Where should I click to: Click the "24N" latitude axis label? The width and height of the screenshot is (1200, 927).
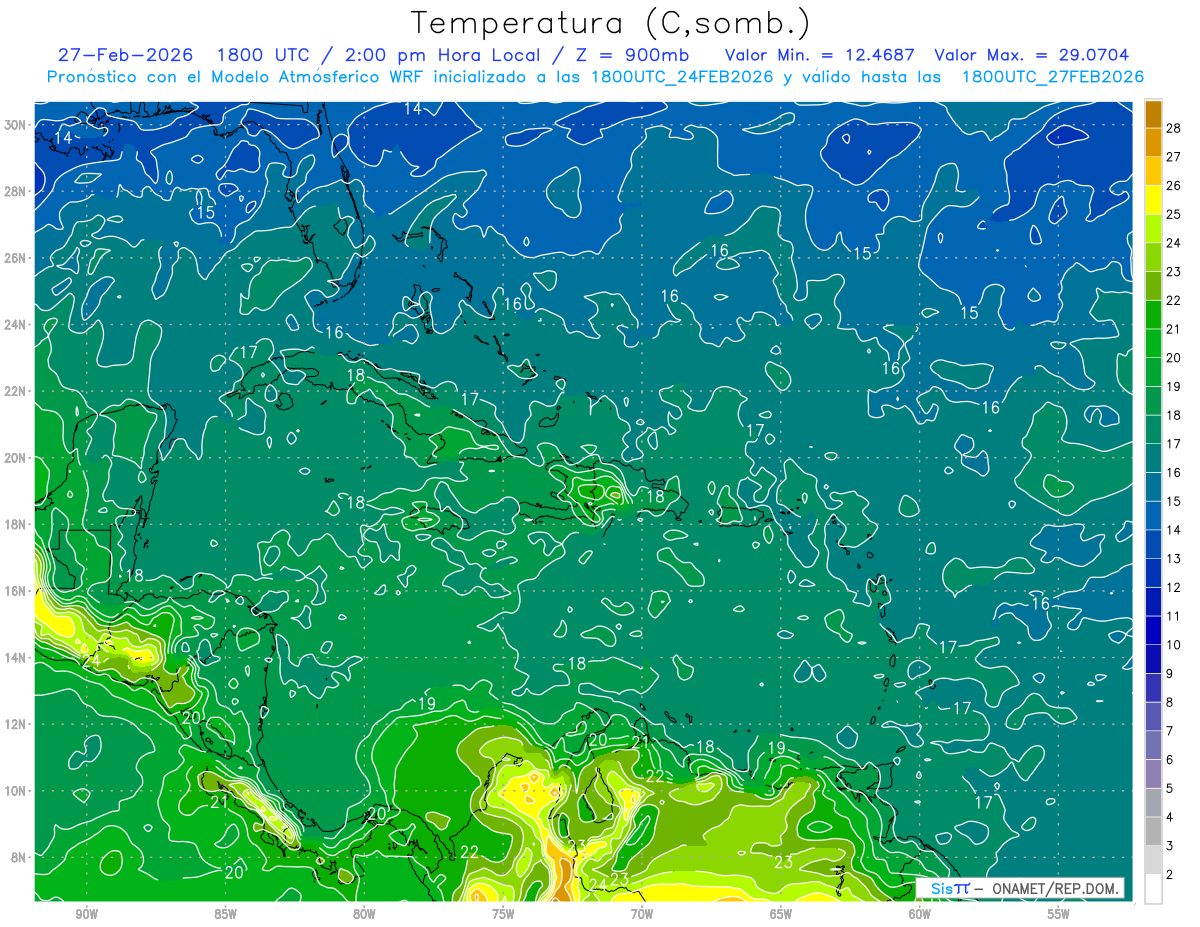pyautogui.click(x=15, y=325)
